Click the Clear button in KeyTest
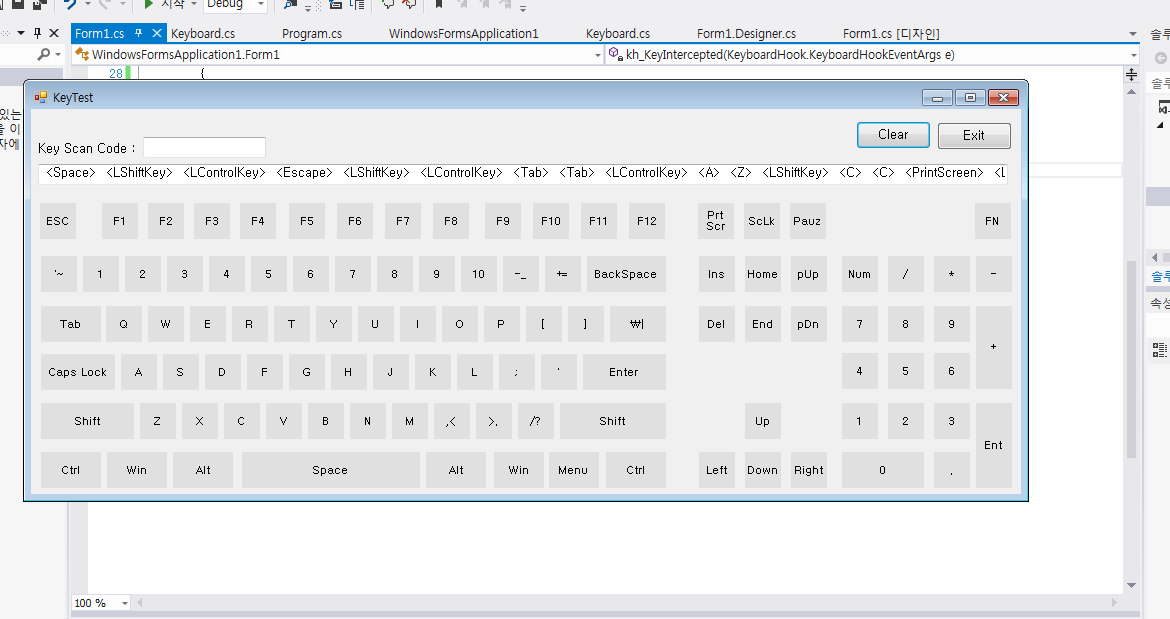The image size is (1170, 619). coord(893,135)
